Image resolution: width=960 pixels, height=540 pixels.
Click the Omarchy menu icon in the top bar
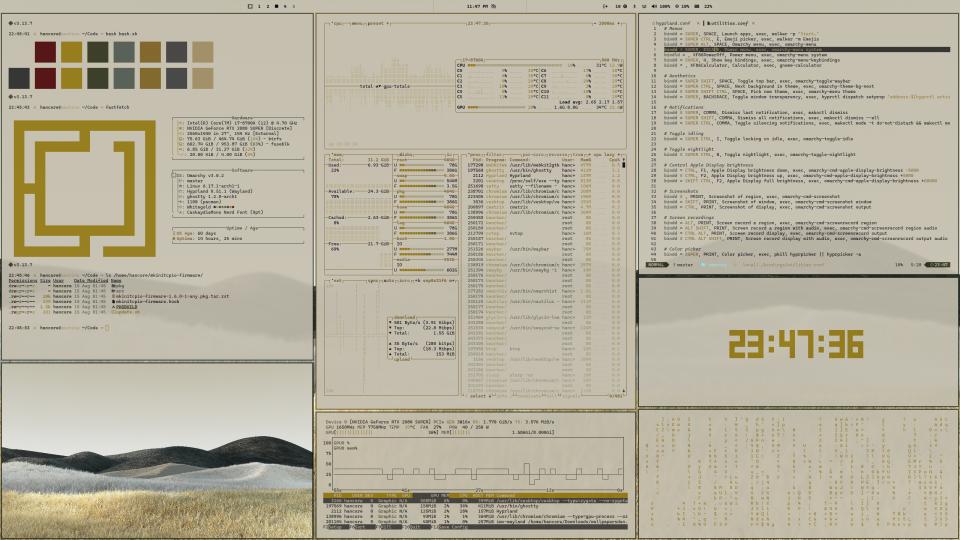point(249,6)
